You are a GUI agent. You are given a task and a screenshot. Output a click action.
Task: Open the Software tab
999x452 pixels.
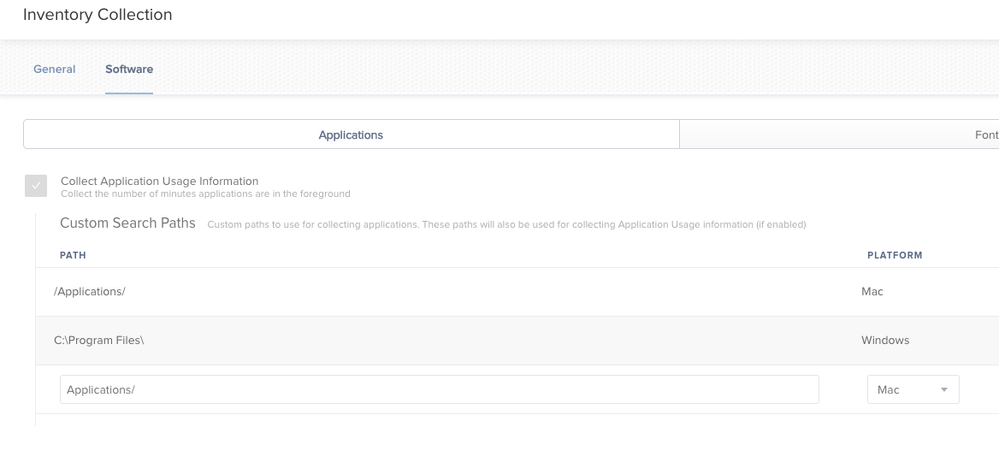click(129, 69)
